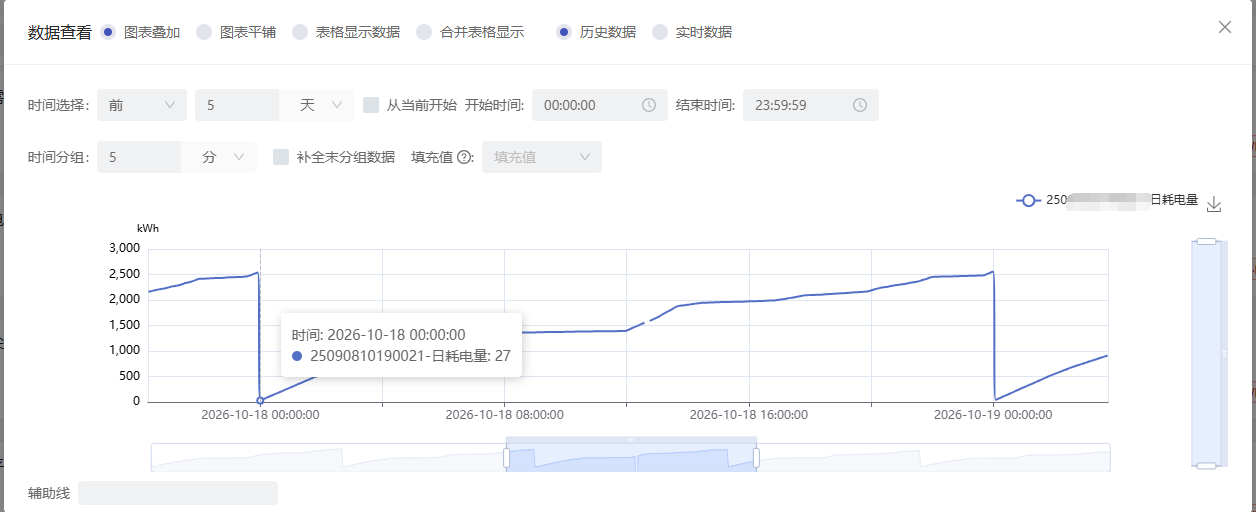Screen dimensions: 1256x512
Task: Show help for 填充值 question icon
Action: tap(464, 157)
